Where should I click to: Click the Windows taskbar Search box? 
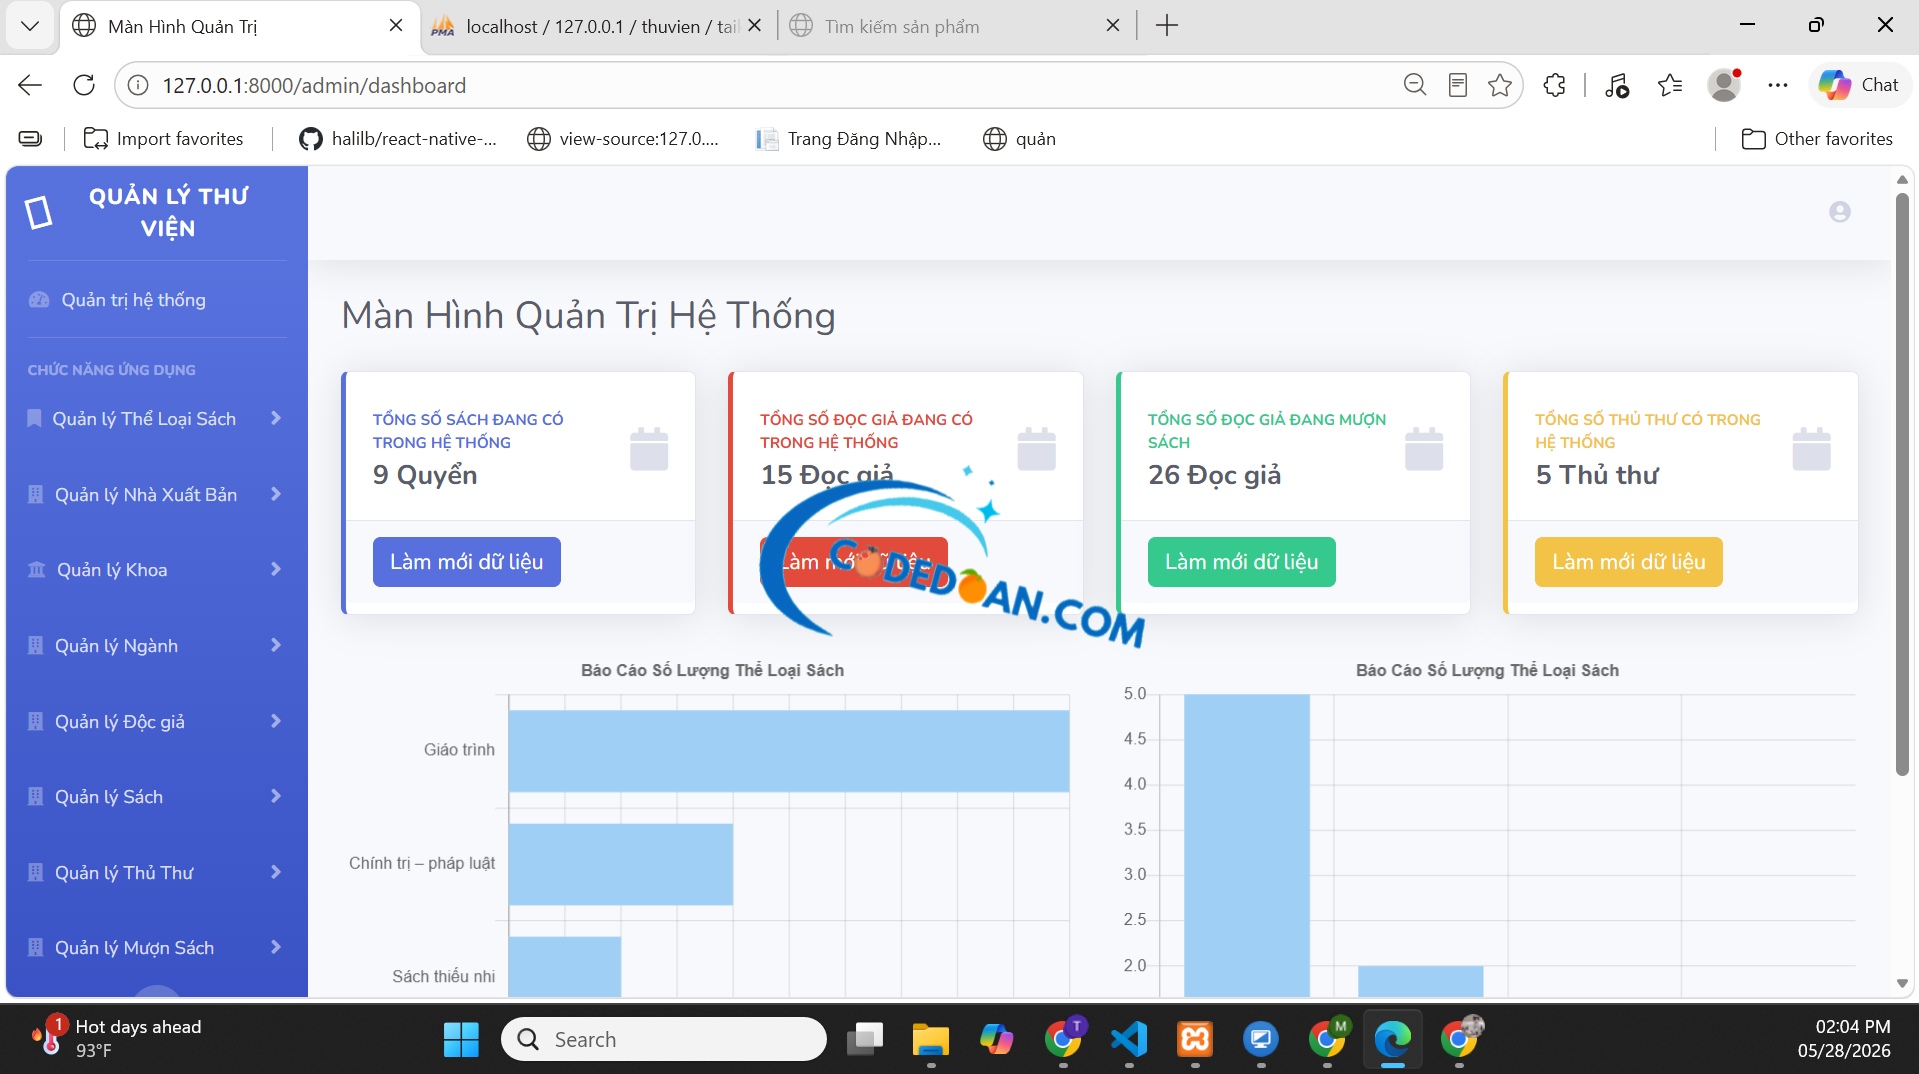click(664, 1039)
